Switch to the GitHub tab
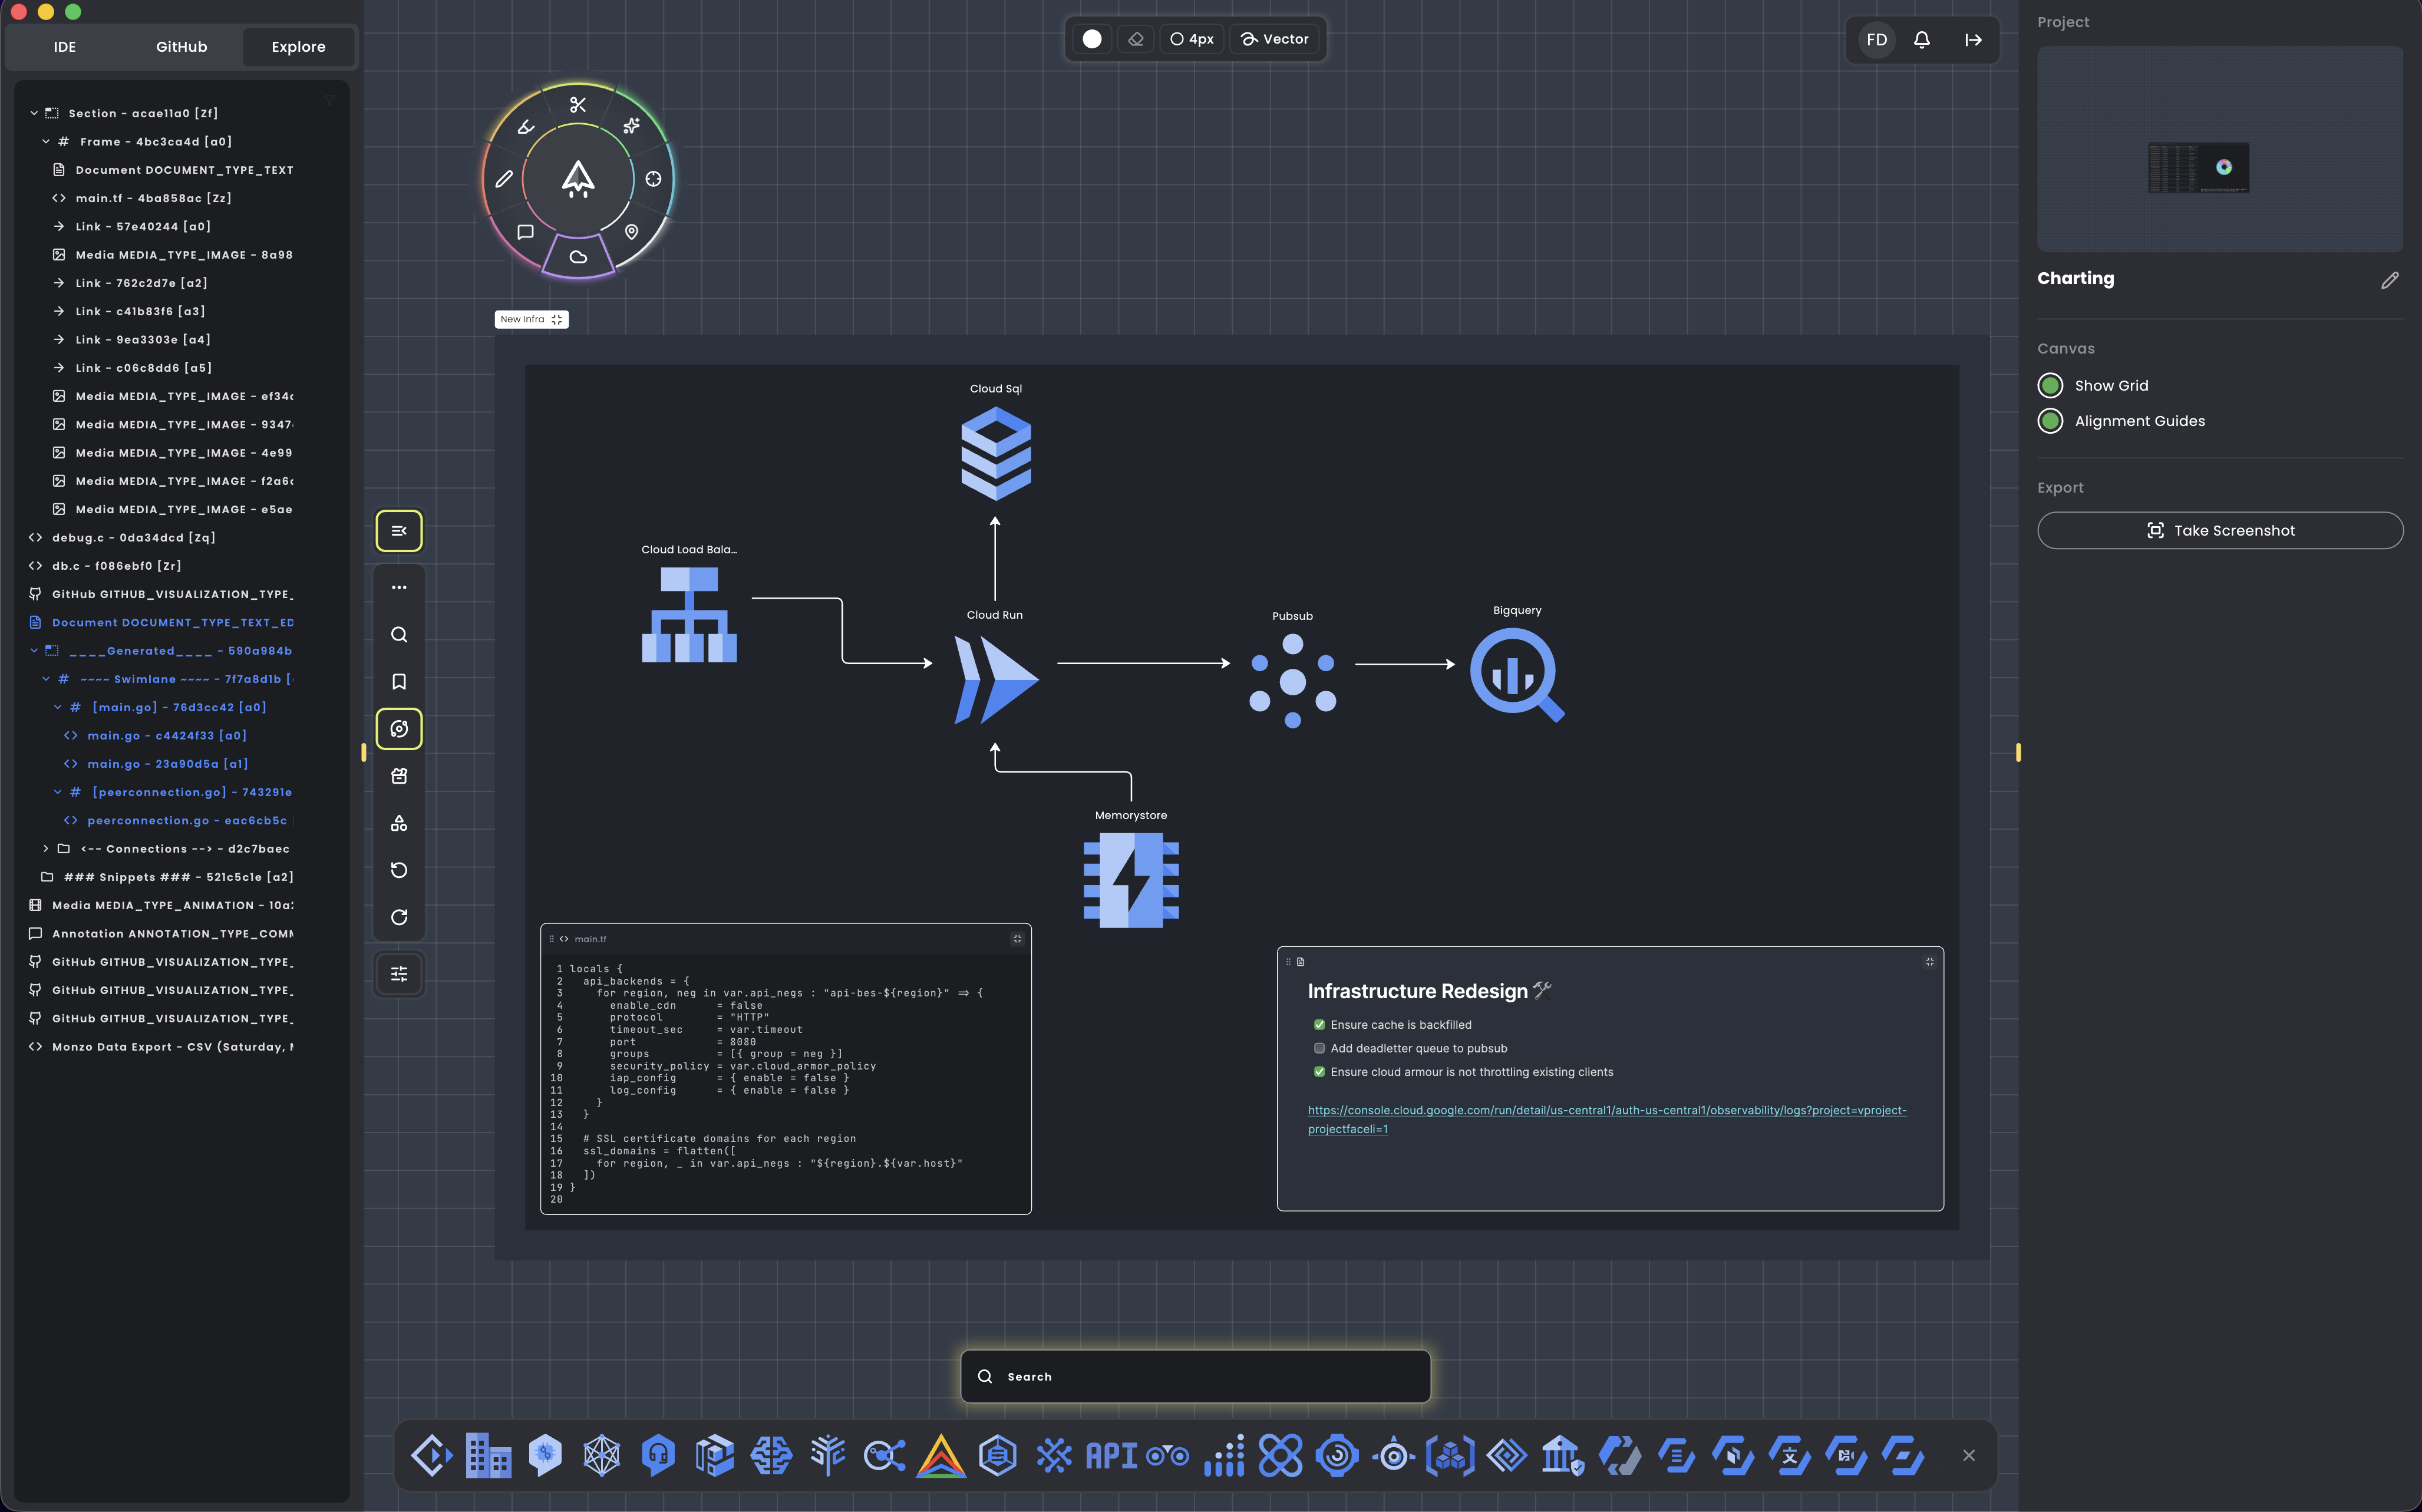Viewport: 2422px width, 1512px height. 181,47
